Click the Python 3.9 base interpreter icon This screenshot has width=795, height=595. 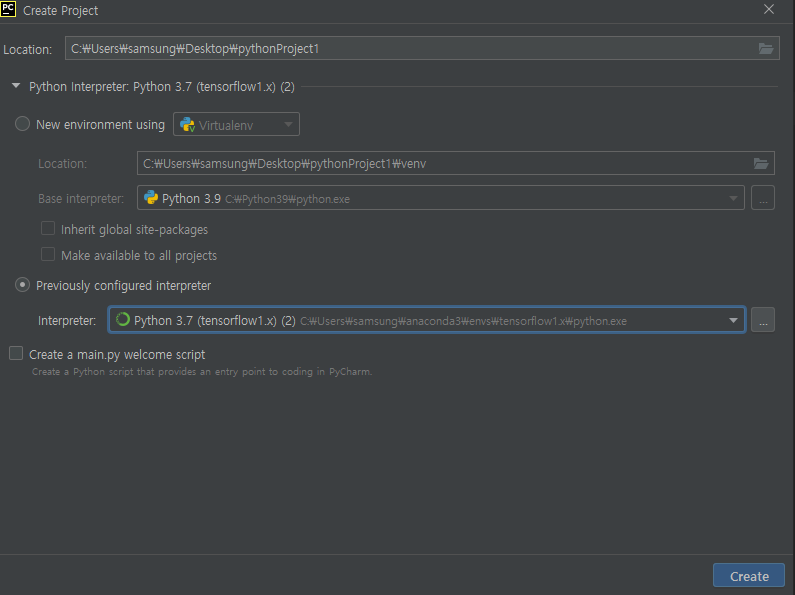[151, 198]
